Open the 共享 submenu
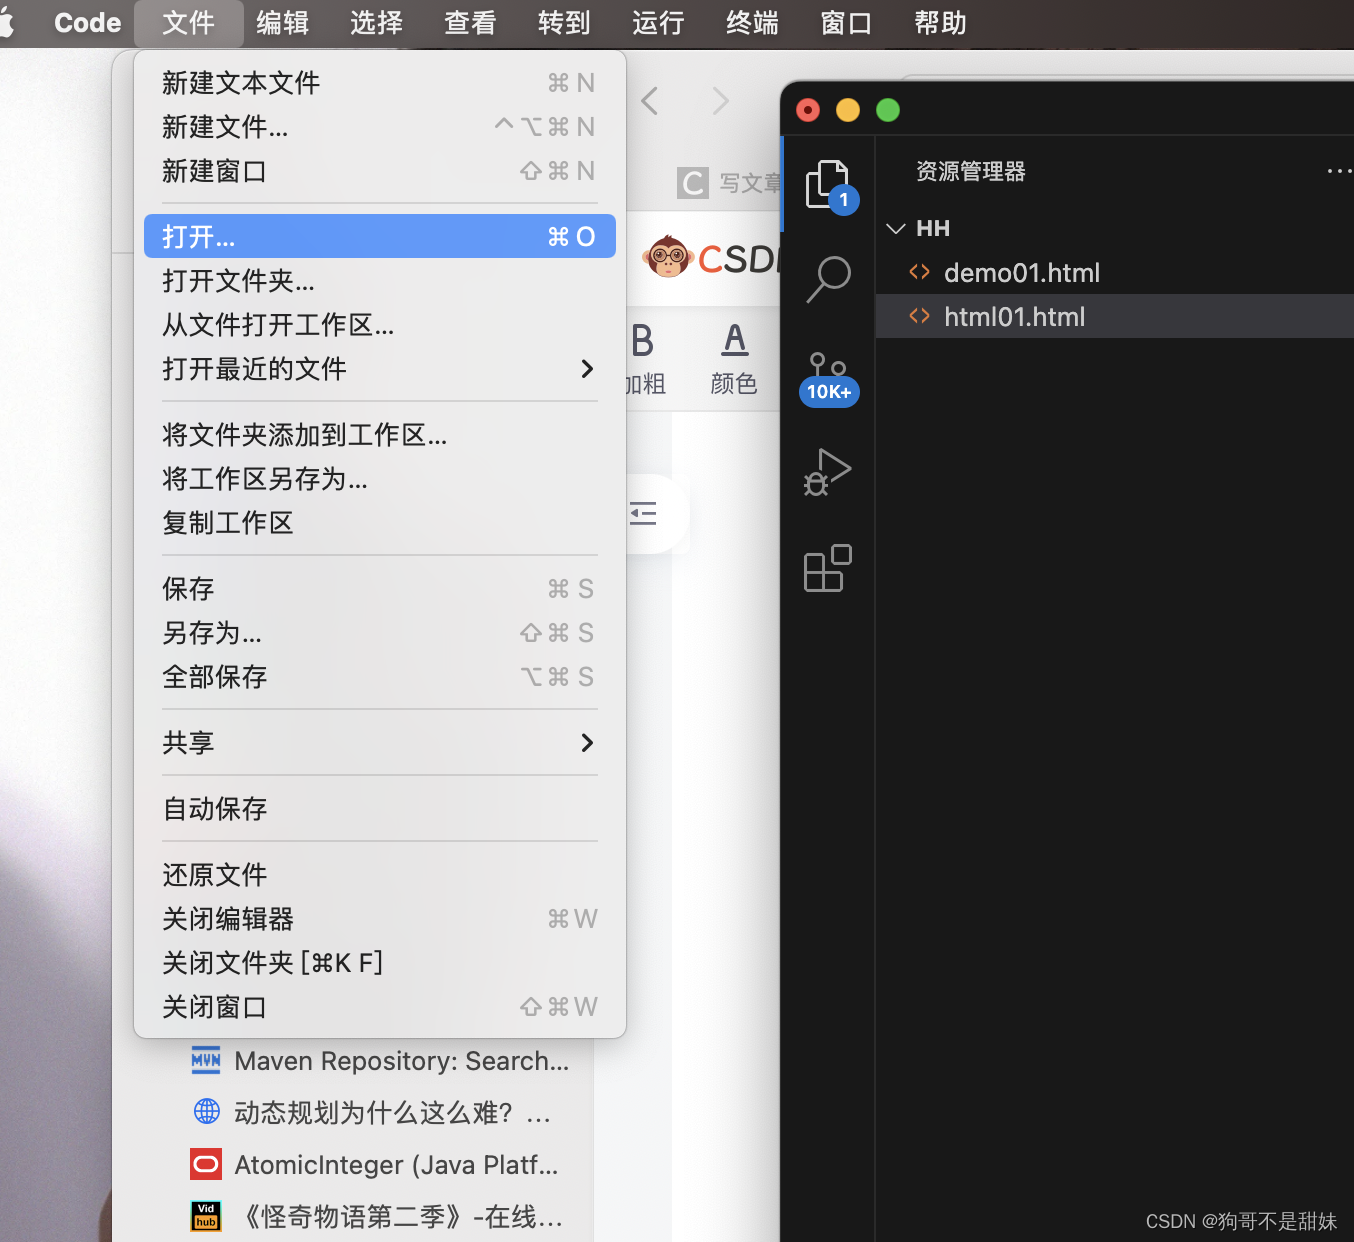The image size is (1354, 1242). [x=188, y=742]
